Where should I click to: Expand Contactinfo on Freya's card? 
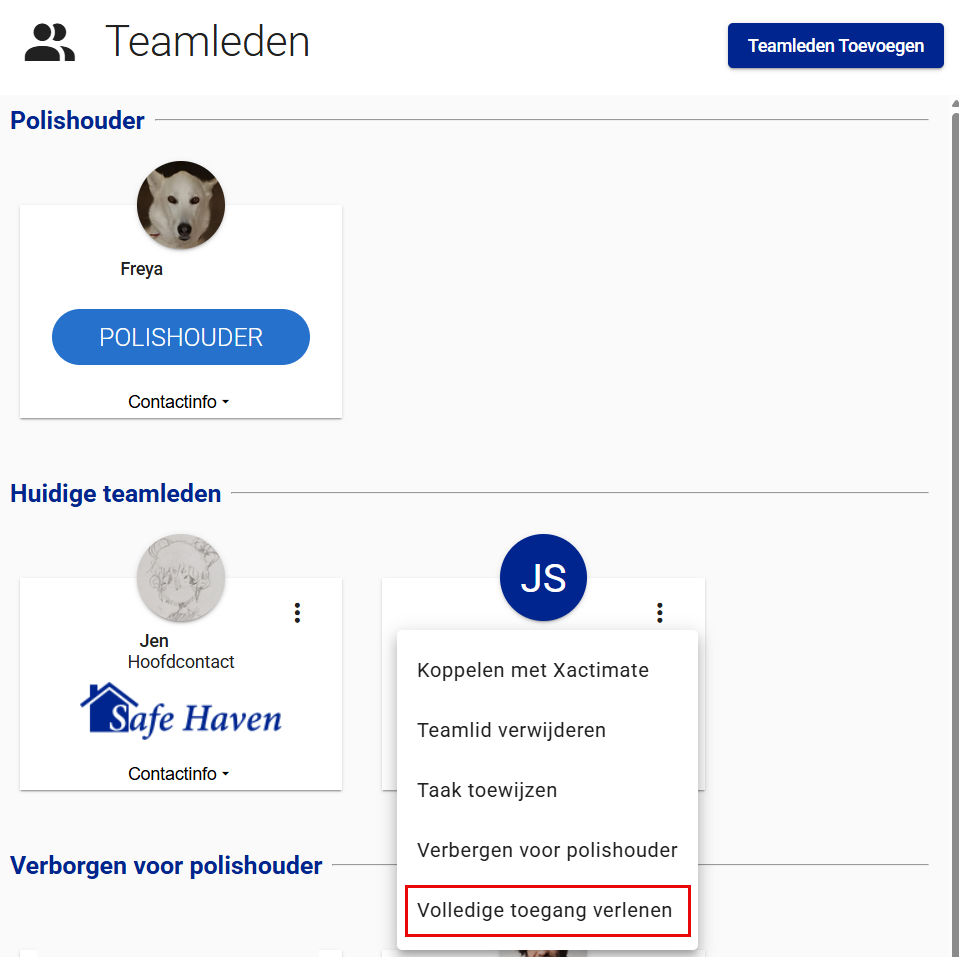click(179, 402)
